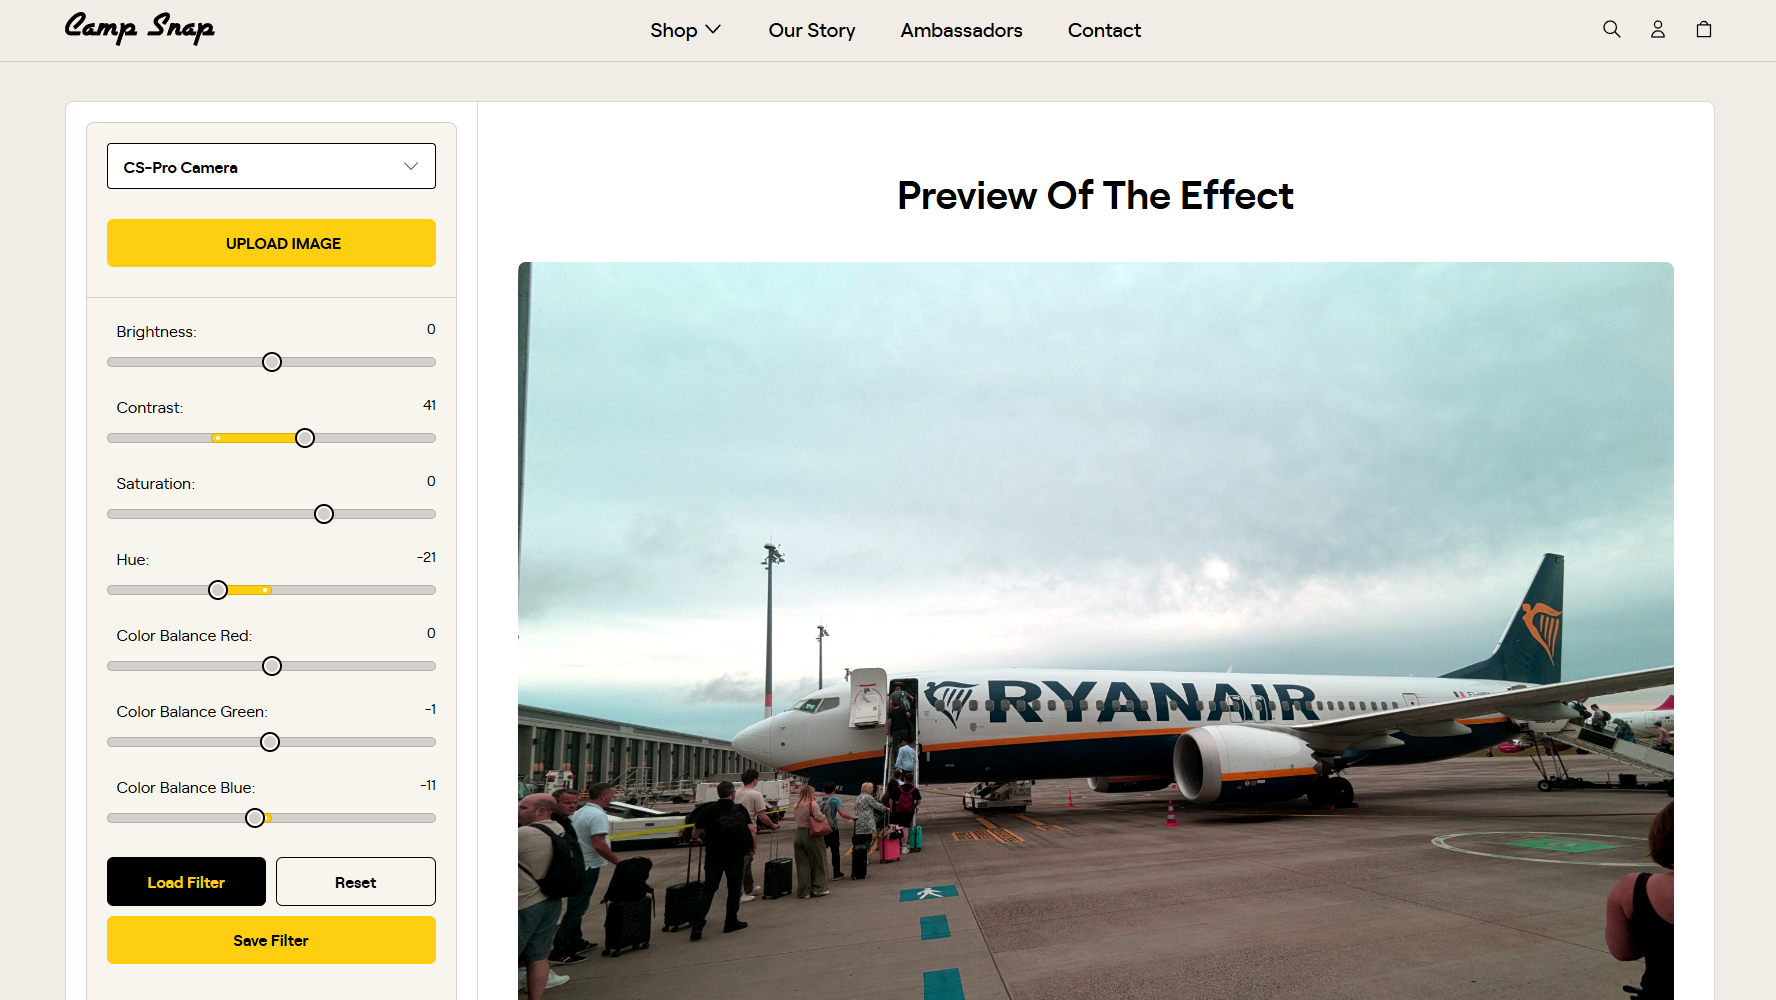Click the Camp Snap logo
The image size is (1776, 1000).
[139, 28]
